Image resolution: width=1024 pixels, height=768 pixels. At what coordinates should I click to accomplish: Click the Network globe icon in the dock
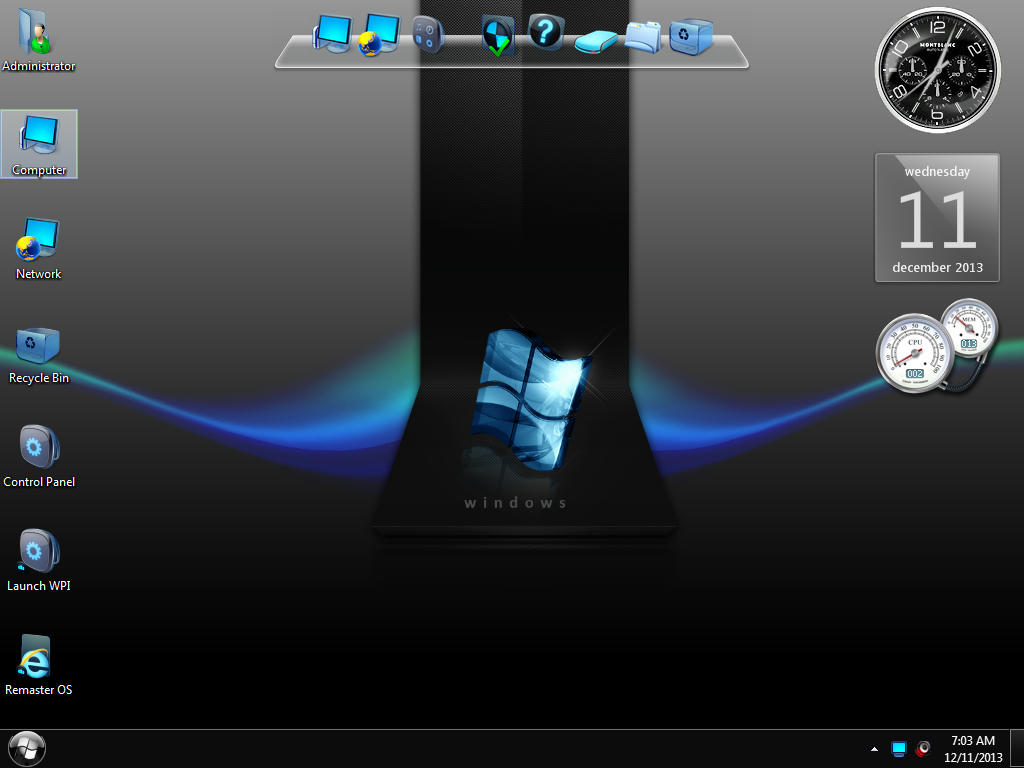coord(379,34)
